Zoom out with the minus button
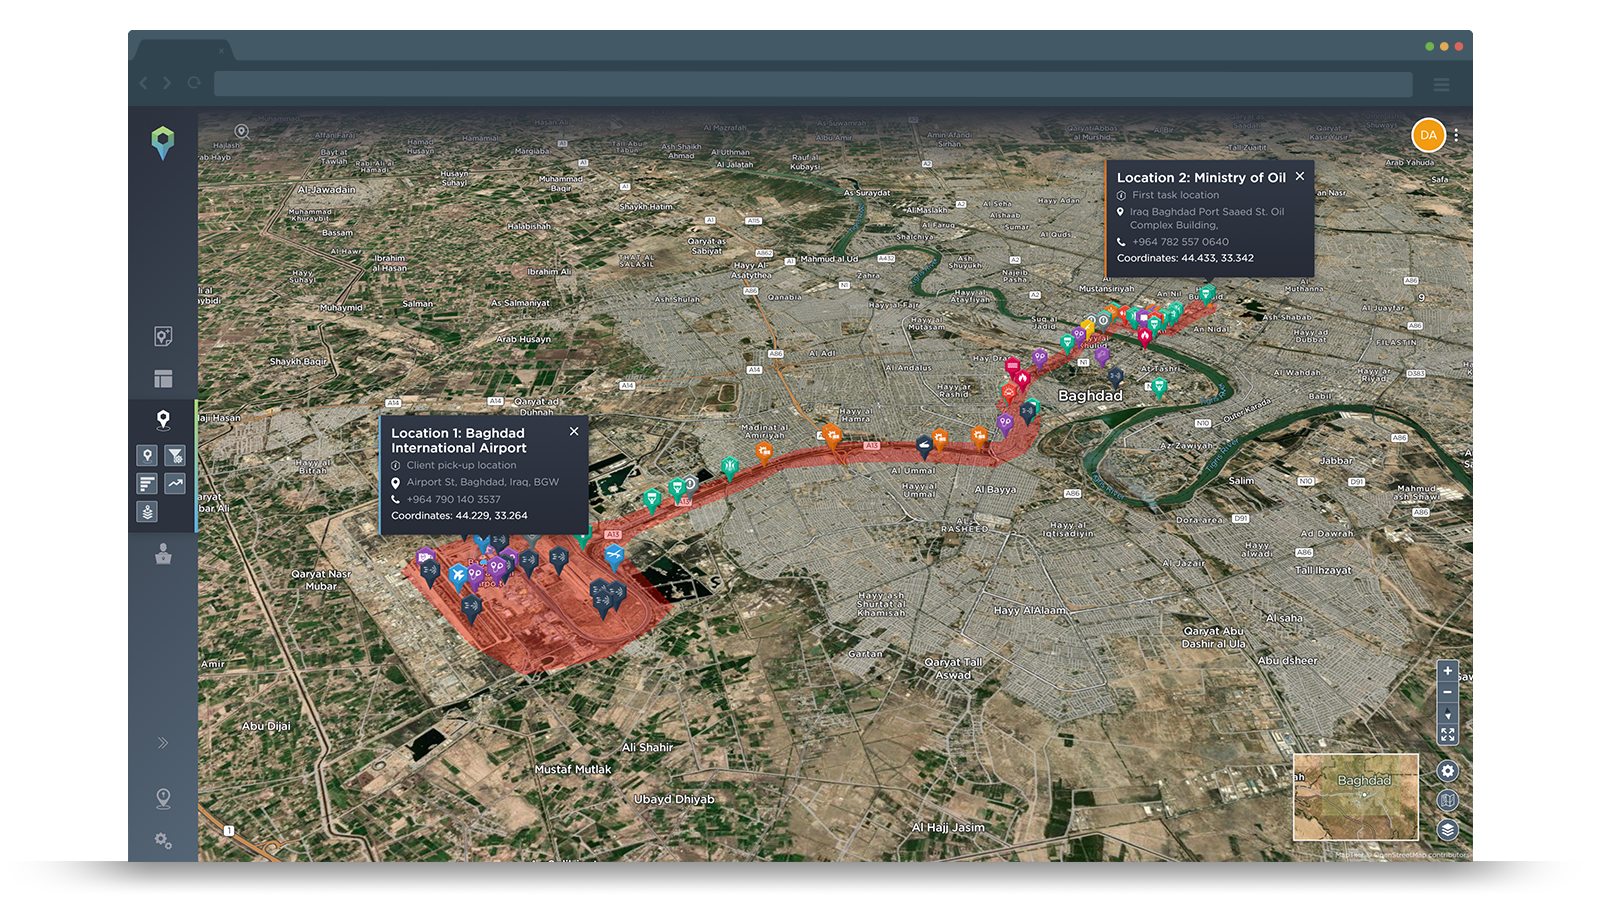The width and height of the screenshot is (1600, 920). [1447, 692]
